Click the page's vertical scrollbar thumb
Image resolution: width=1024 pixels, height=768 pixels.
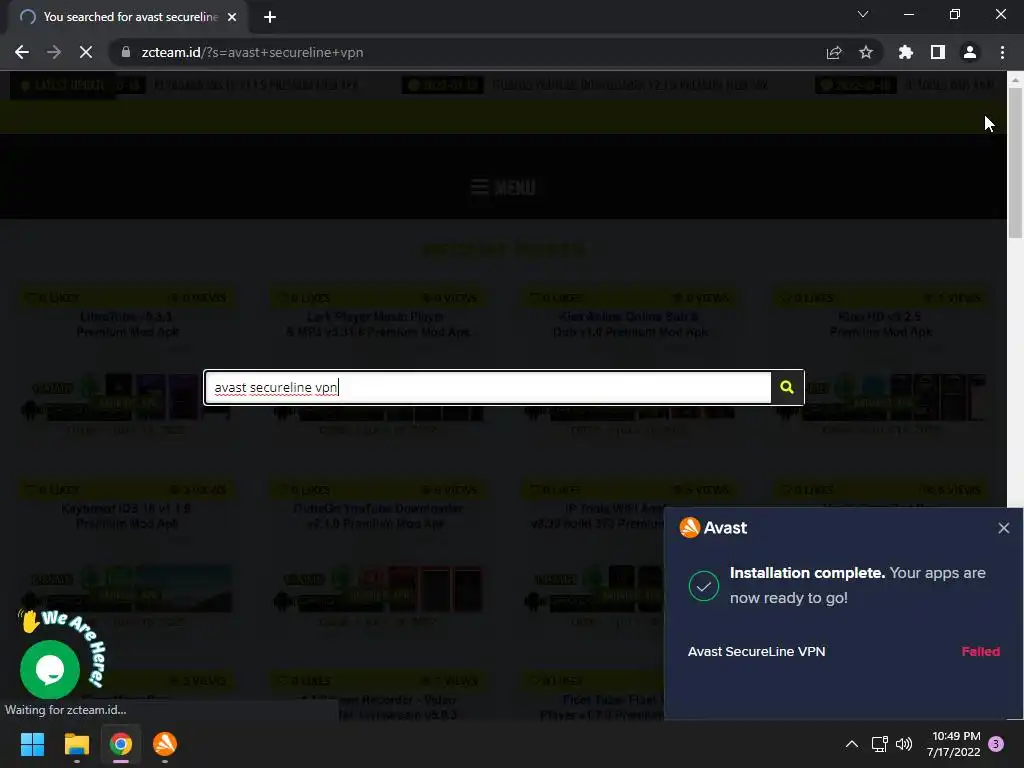[1015, 163]
